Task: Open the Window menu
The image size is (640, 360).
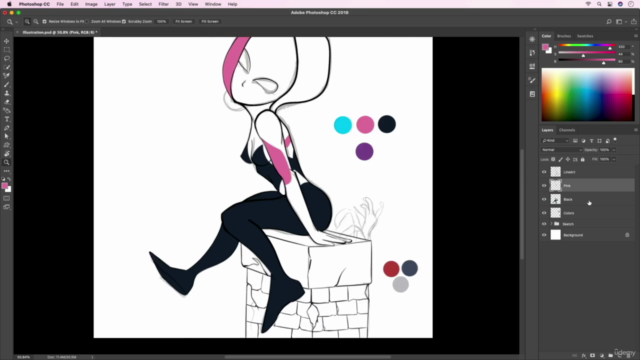Action: [x=213, y=4]
